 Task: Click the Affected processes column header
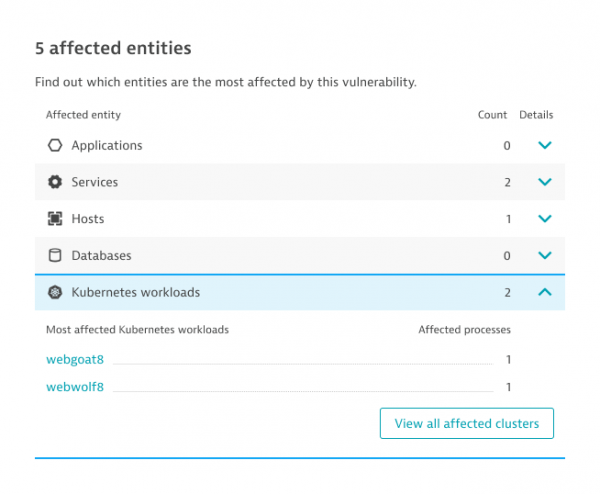coord(464,329)
